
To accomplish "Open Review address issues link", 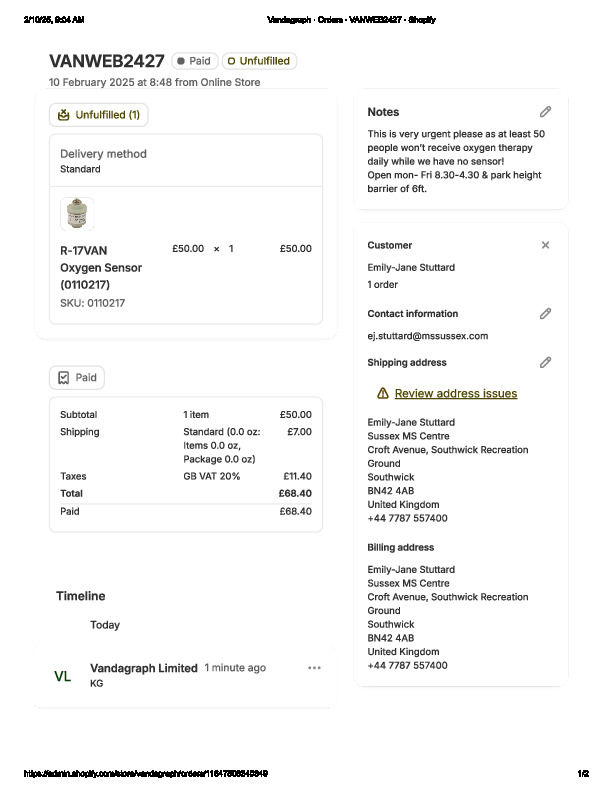I will 456,394.
